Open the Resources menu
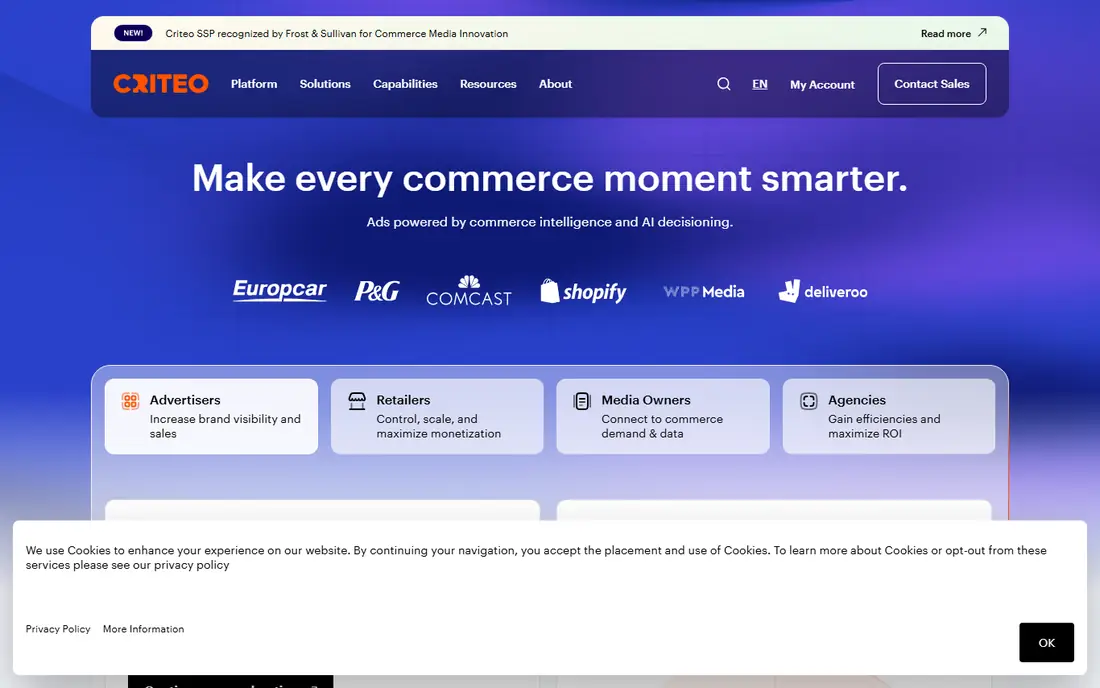Image resolution: width=1100 pixels, height=688 pixels. pyautogui.click(x=488, y=84)
